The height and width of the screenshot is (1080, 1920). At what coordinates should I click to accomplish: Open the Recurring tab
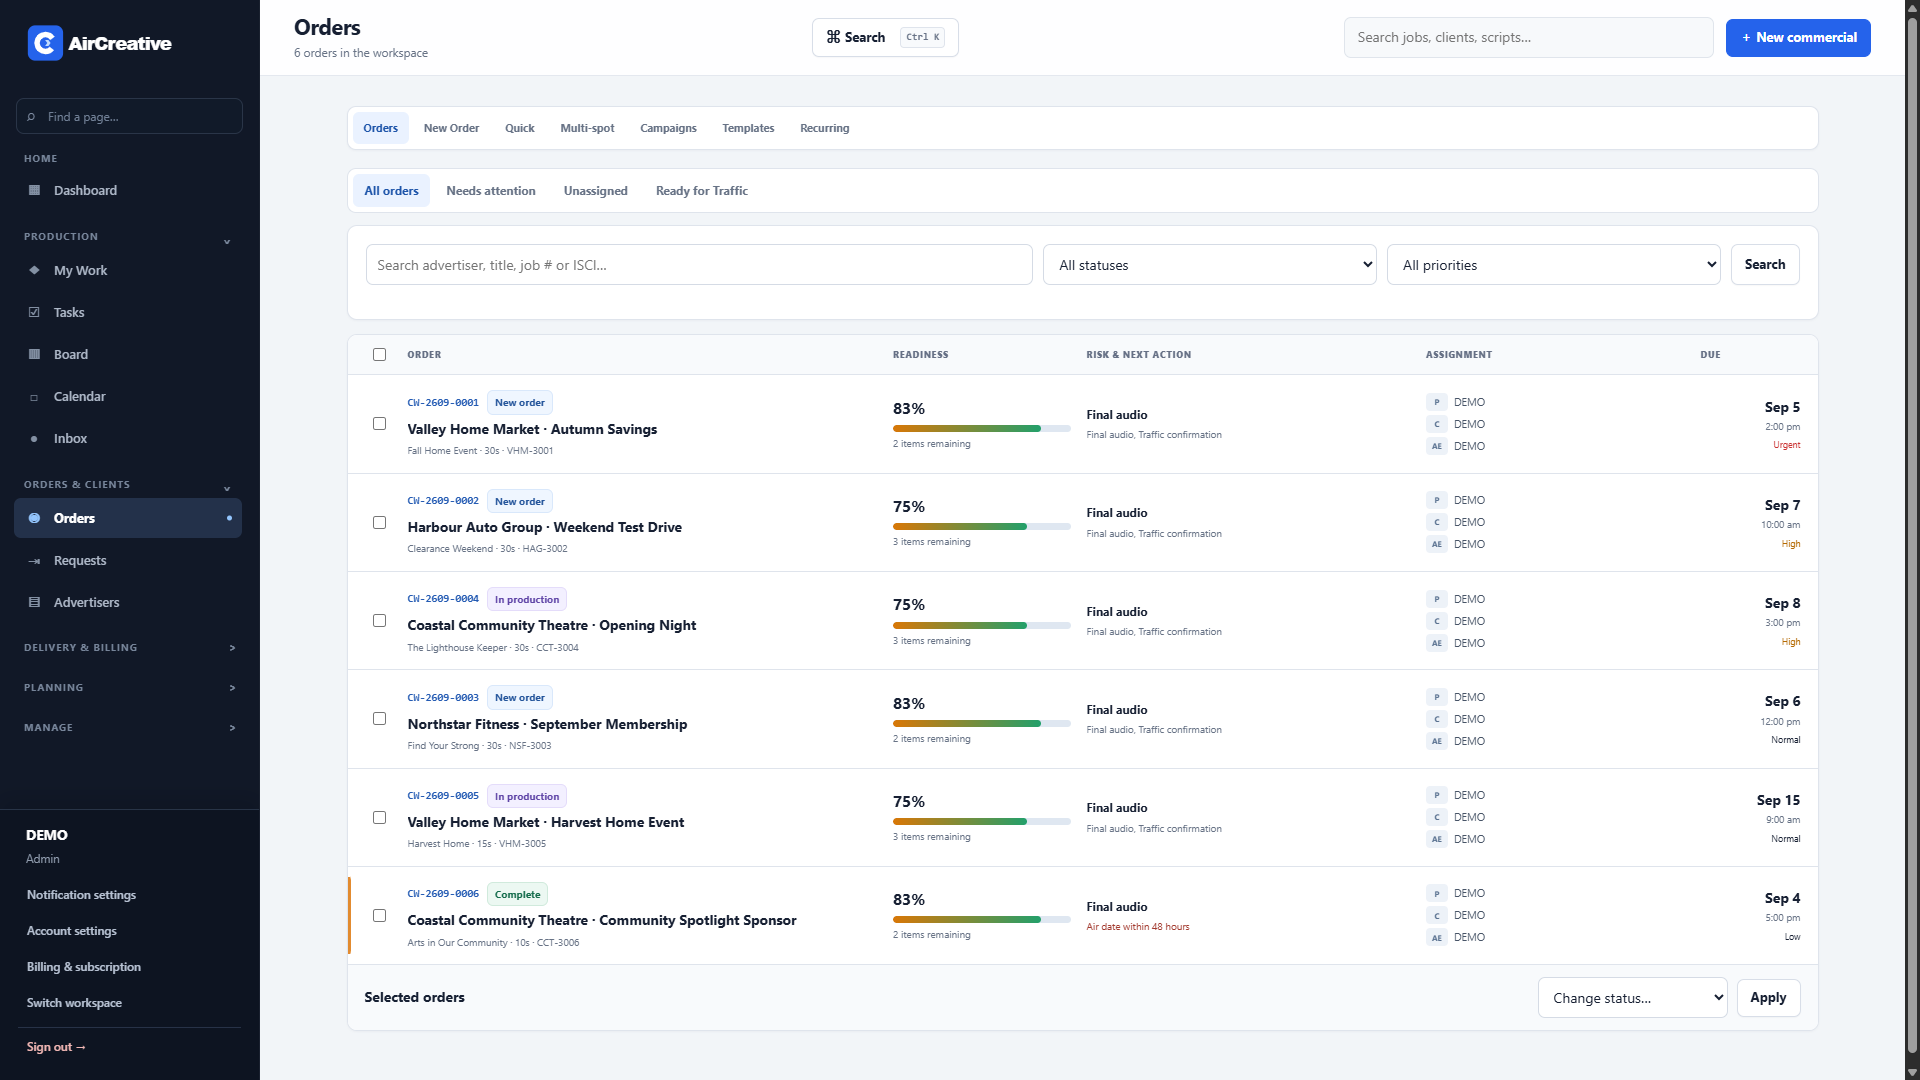coord(824,128)
